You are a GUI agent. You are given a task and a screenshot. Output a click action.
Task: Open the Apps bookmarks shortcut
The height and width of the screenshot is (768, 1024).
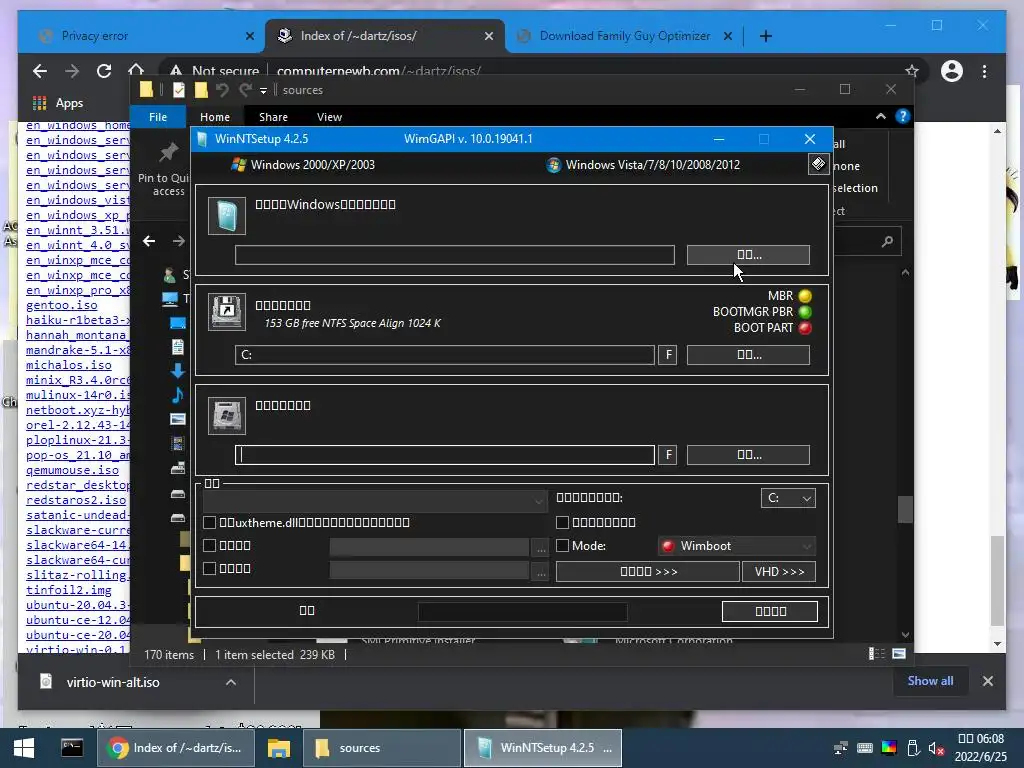point(57,103)
